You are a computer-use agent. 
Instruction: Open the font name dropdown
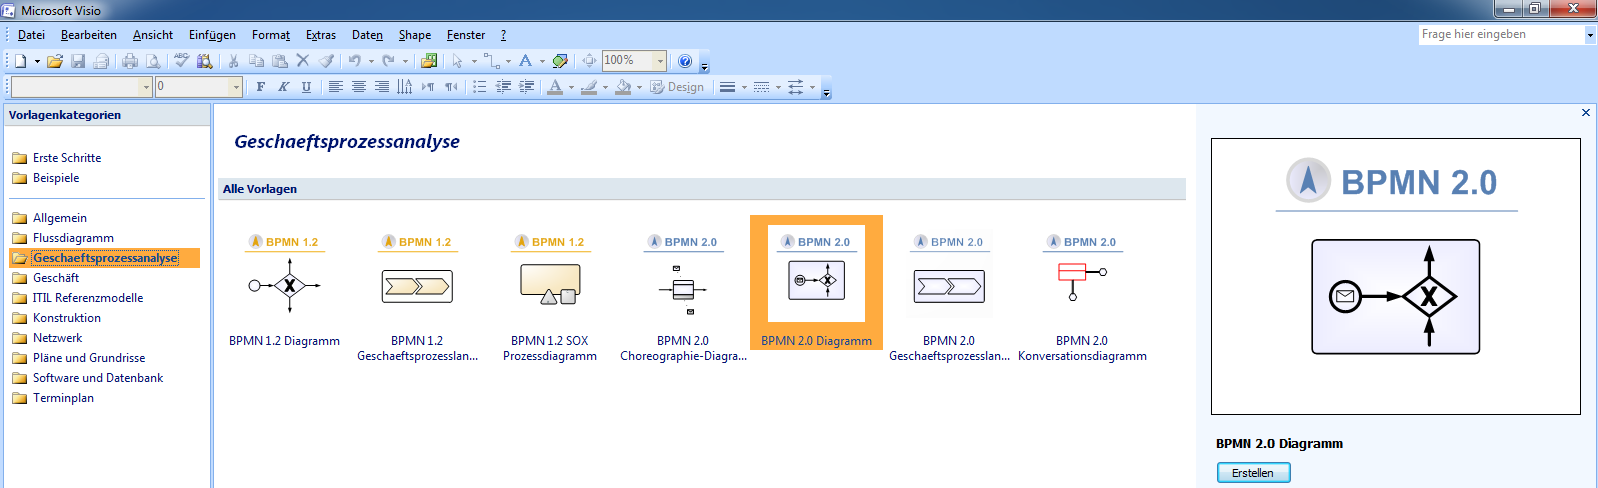click(146, 87)
